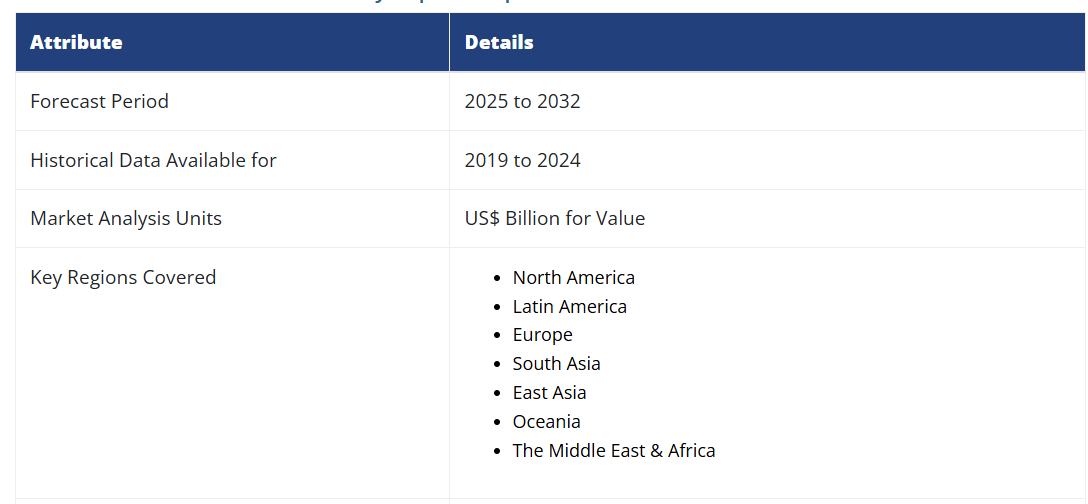Select the Oceania list item
Image resolution: width=1088 pixels, height=504 pixels.
546,422
